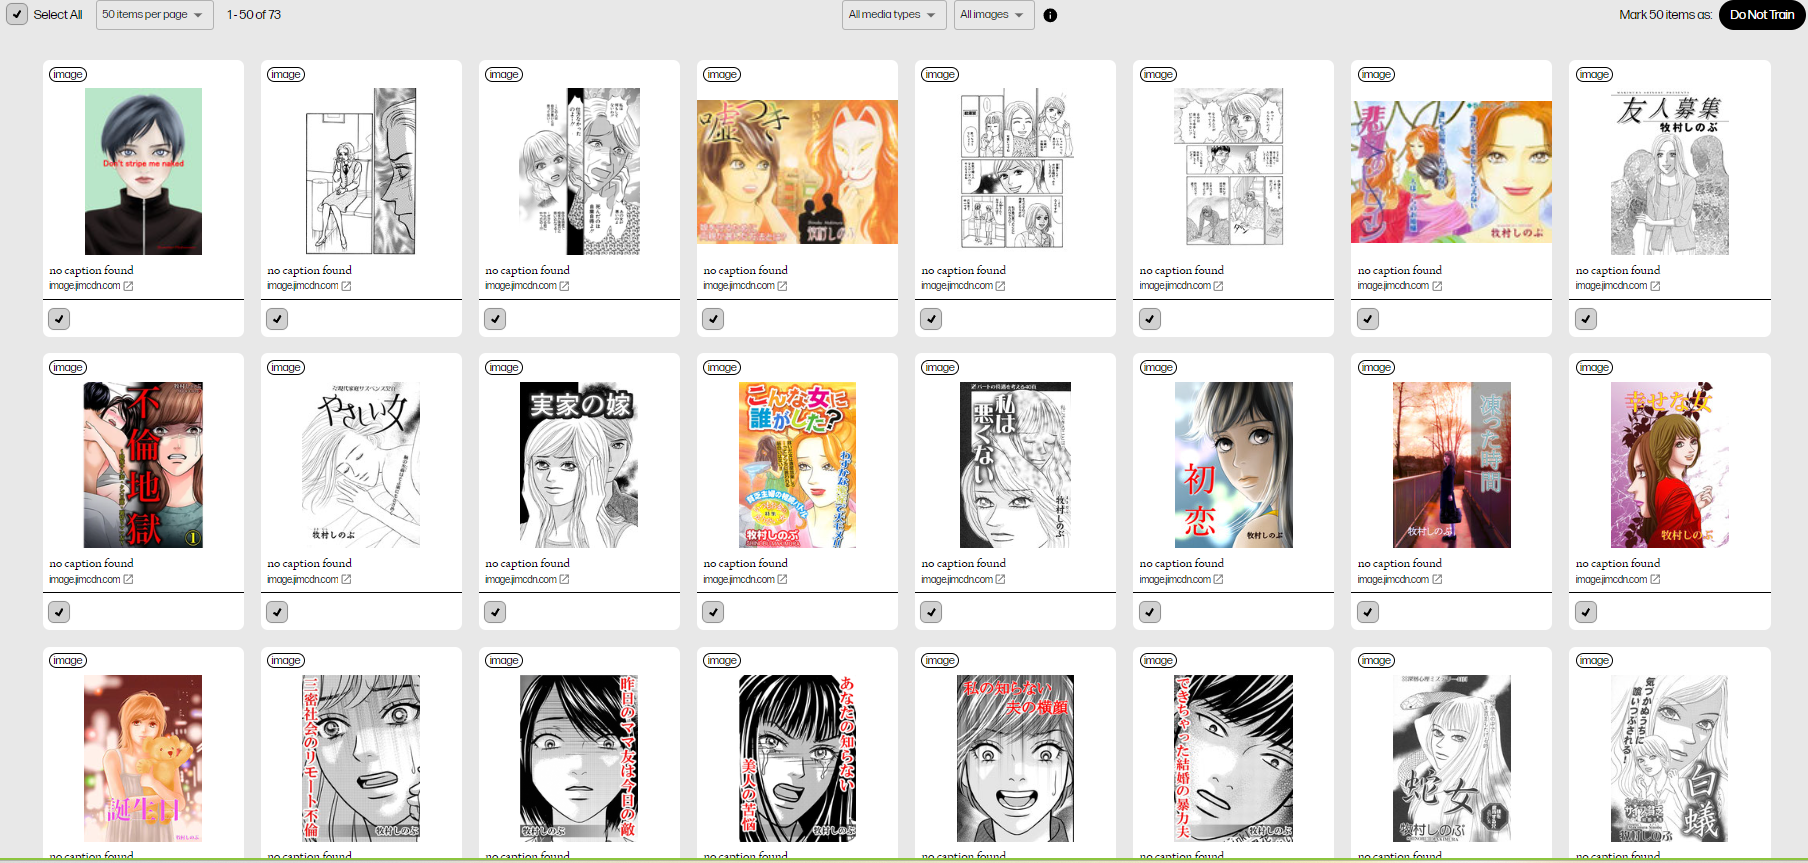Screen dimensions: 1808x863
Task: Follow image.jimcdn.com link on 初恋 card
Action: point(1175,579)
